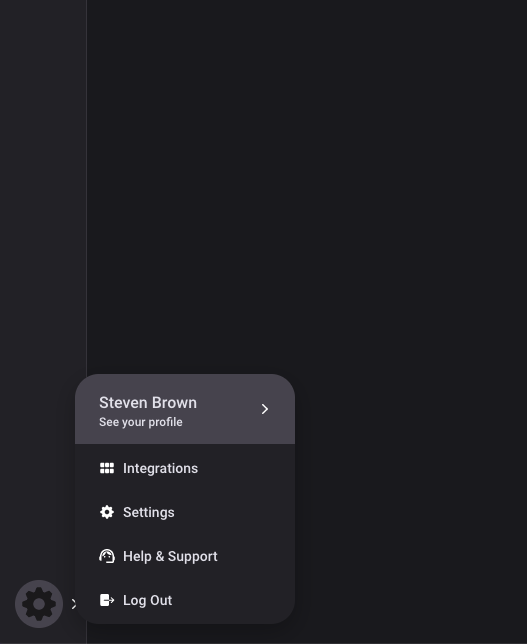The image size is (527, 644).
Task: Click the headset icon for Help & Support
Action: [107, 556]
